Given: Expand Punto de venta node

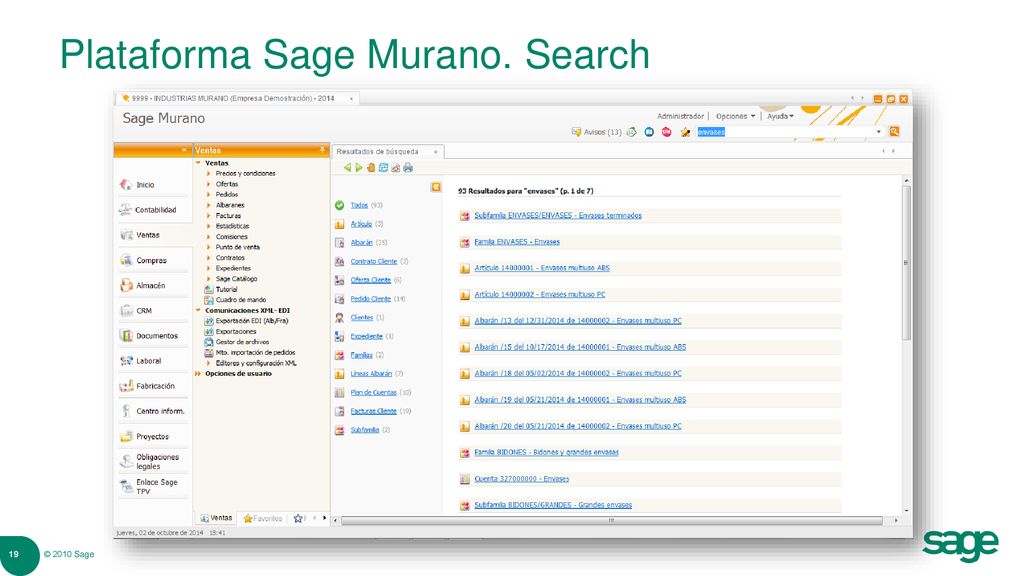Looking at the screenshot, I should 208,248.
